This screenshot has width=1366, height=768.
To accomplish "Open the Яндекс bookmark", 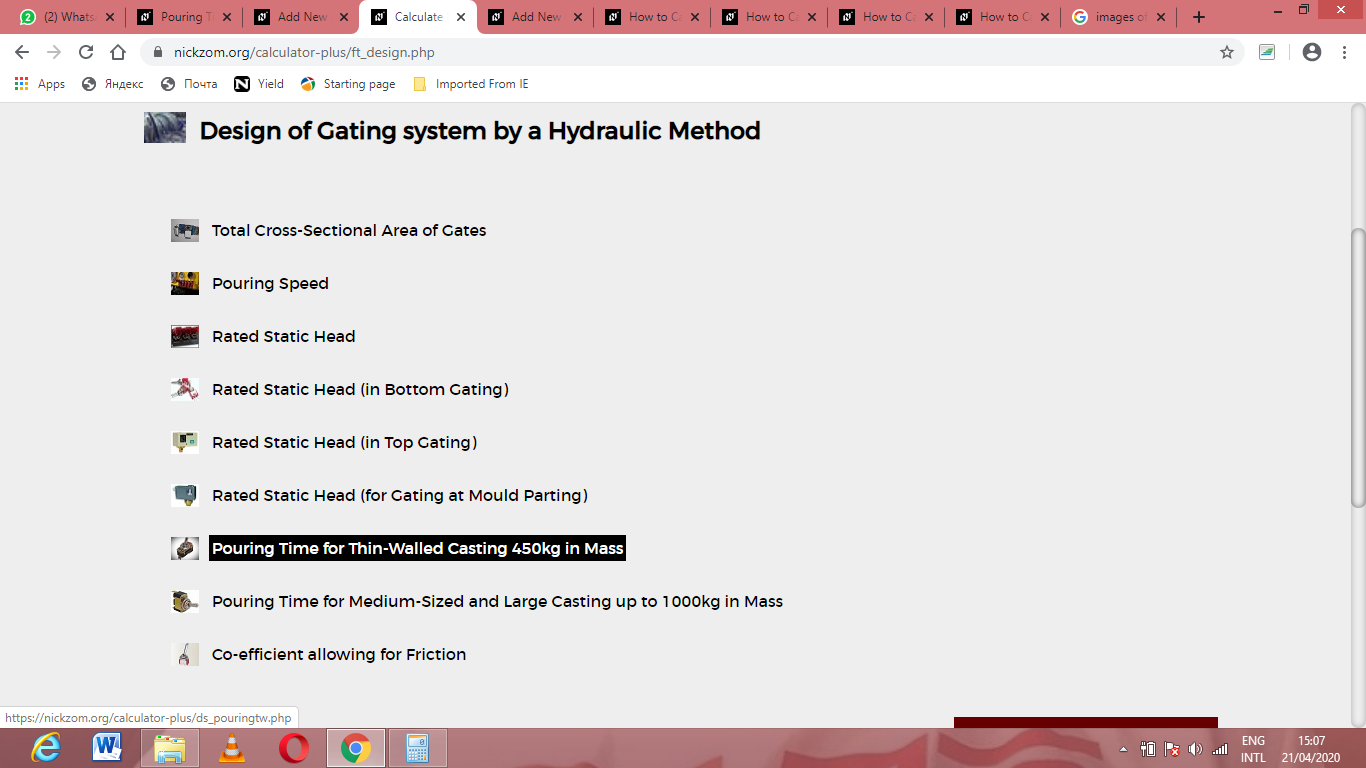I will point(113,84).
